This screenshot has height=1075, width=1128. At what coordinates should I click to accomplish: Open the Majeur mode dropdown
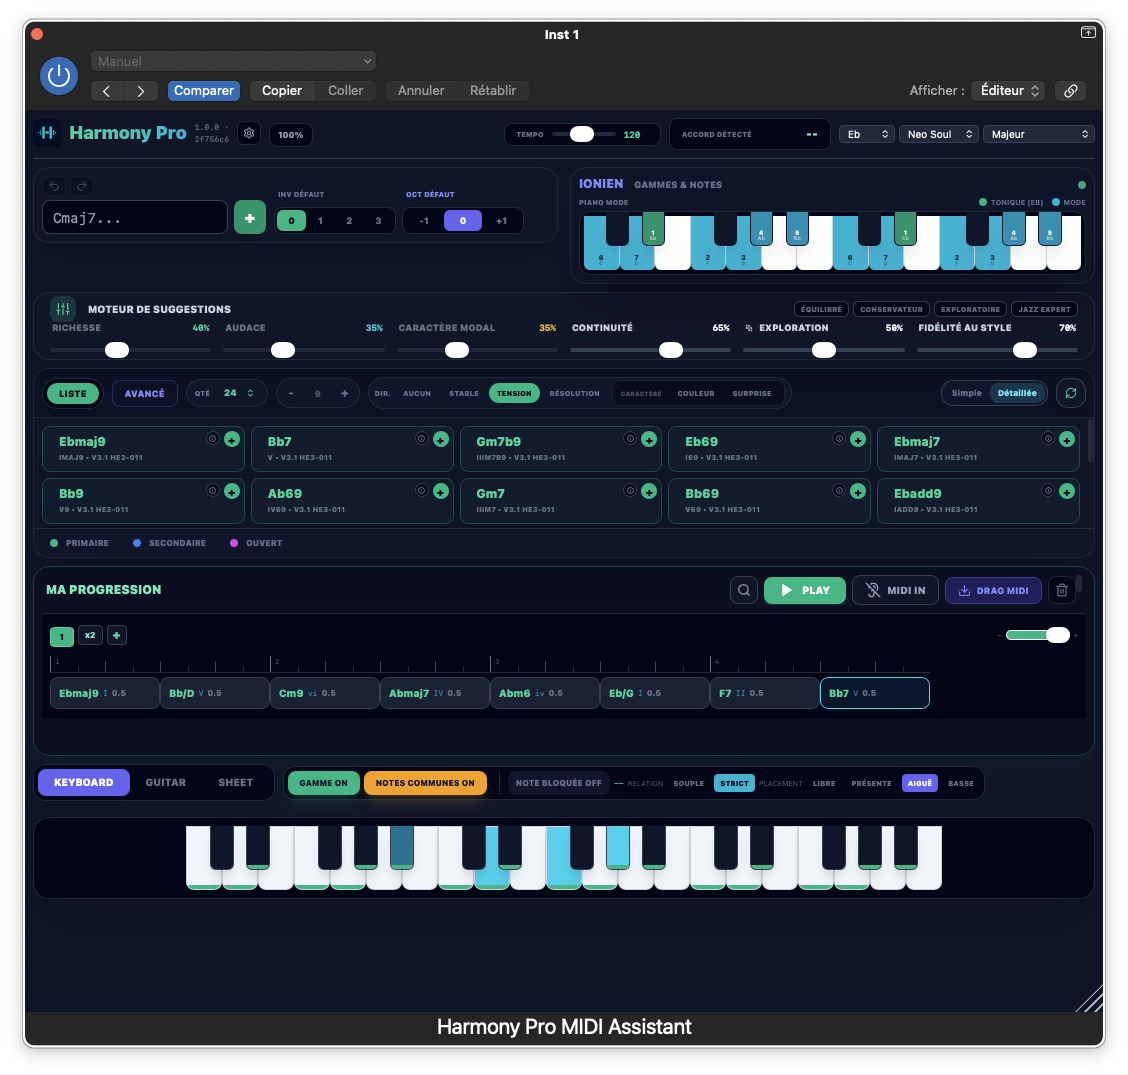point(1038,134)
